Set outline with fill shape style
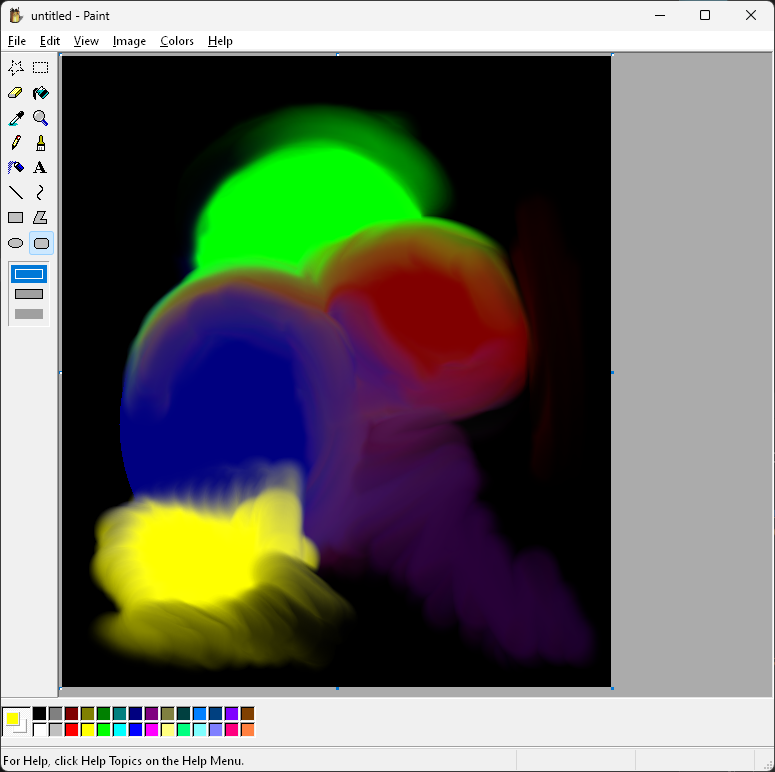 pos(29,294)
